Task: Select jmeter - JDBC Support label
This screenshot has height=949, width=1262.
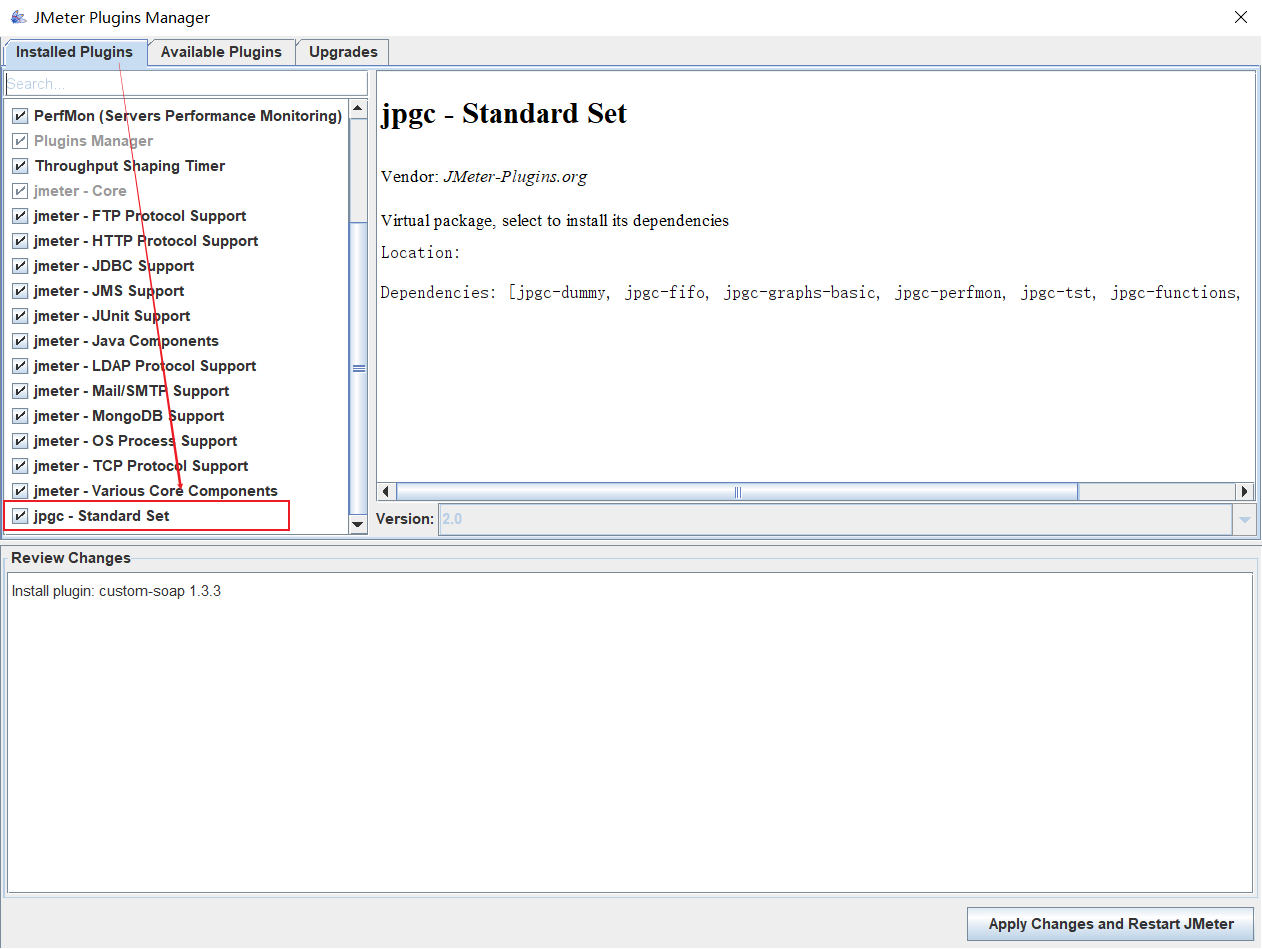Action: 114,266
